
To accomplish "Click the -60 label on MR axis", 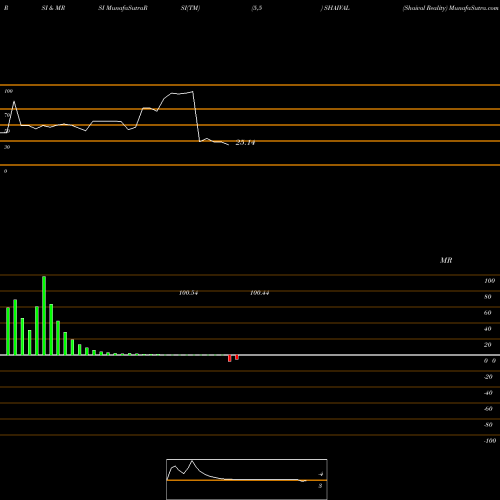I will tap(488, 409).
